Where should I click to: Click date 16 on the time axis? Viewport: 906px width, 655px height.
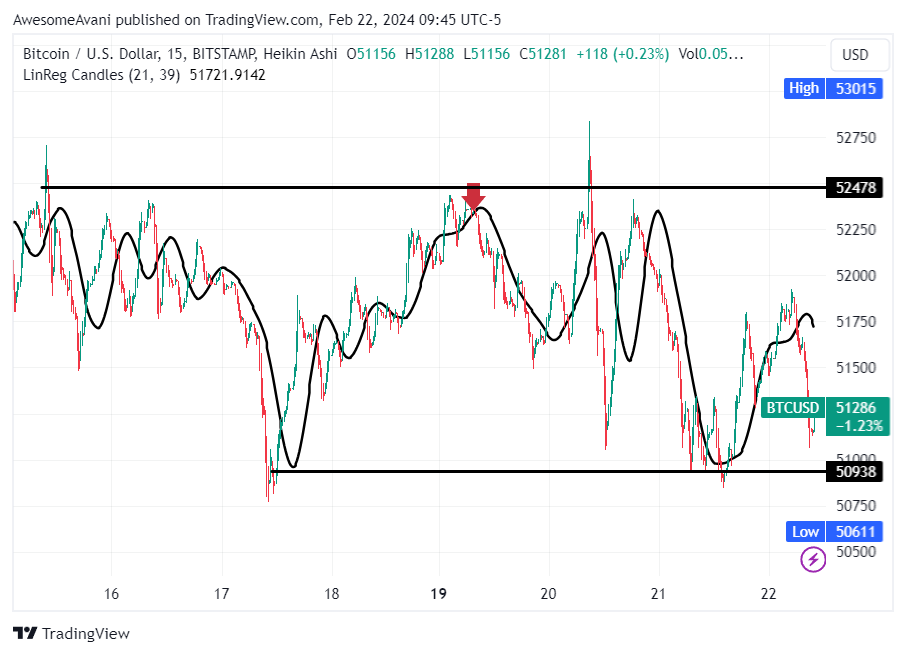pyautogui.click(x=111, y=594)
